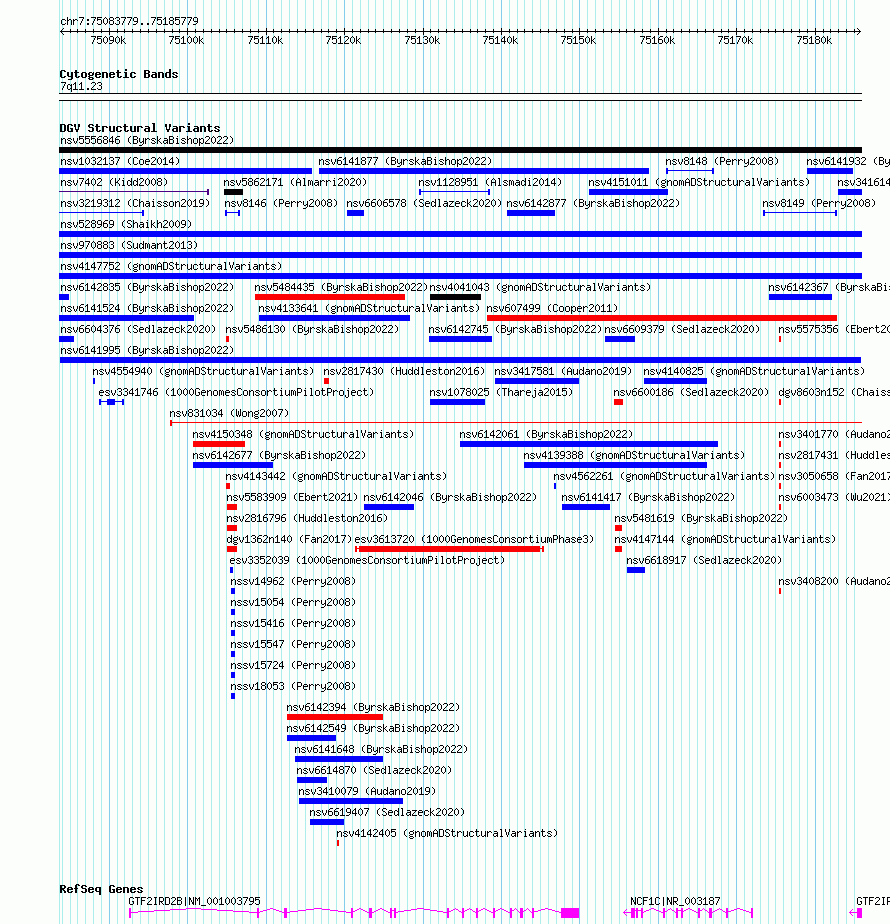The width and height of the screenshot is (890, 924).
Task: Click the chr7:75083779..75185779 coordinates text
Action: [129, 21]
